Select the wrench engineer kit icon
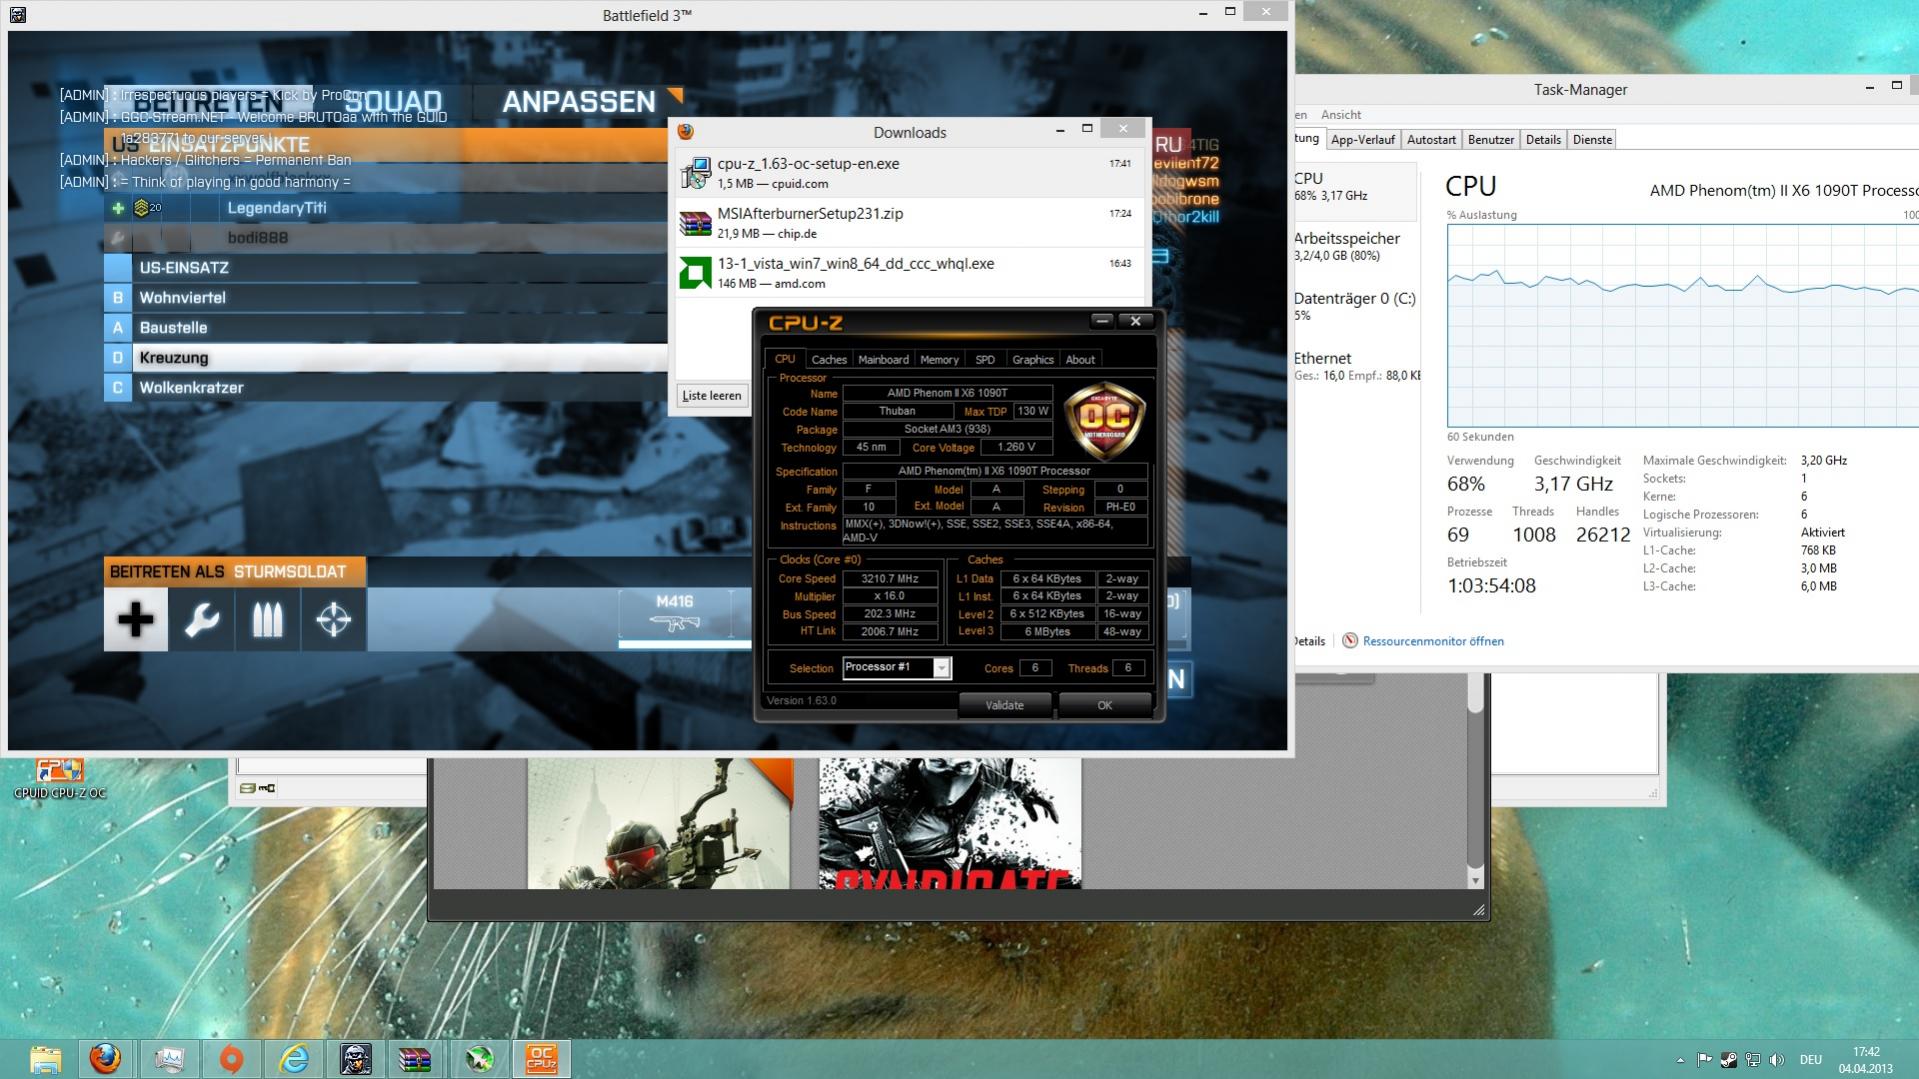This screenshot has height=1079, width=1919. pyautogui.click(x=201, y=619)
